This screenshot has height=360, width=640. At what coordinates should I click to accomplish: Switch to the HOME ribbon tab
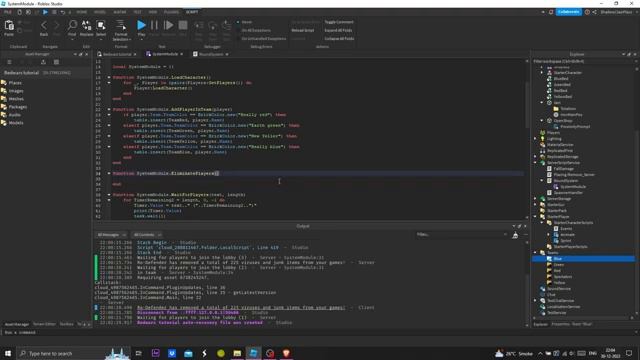[82, 12]
